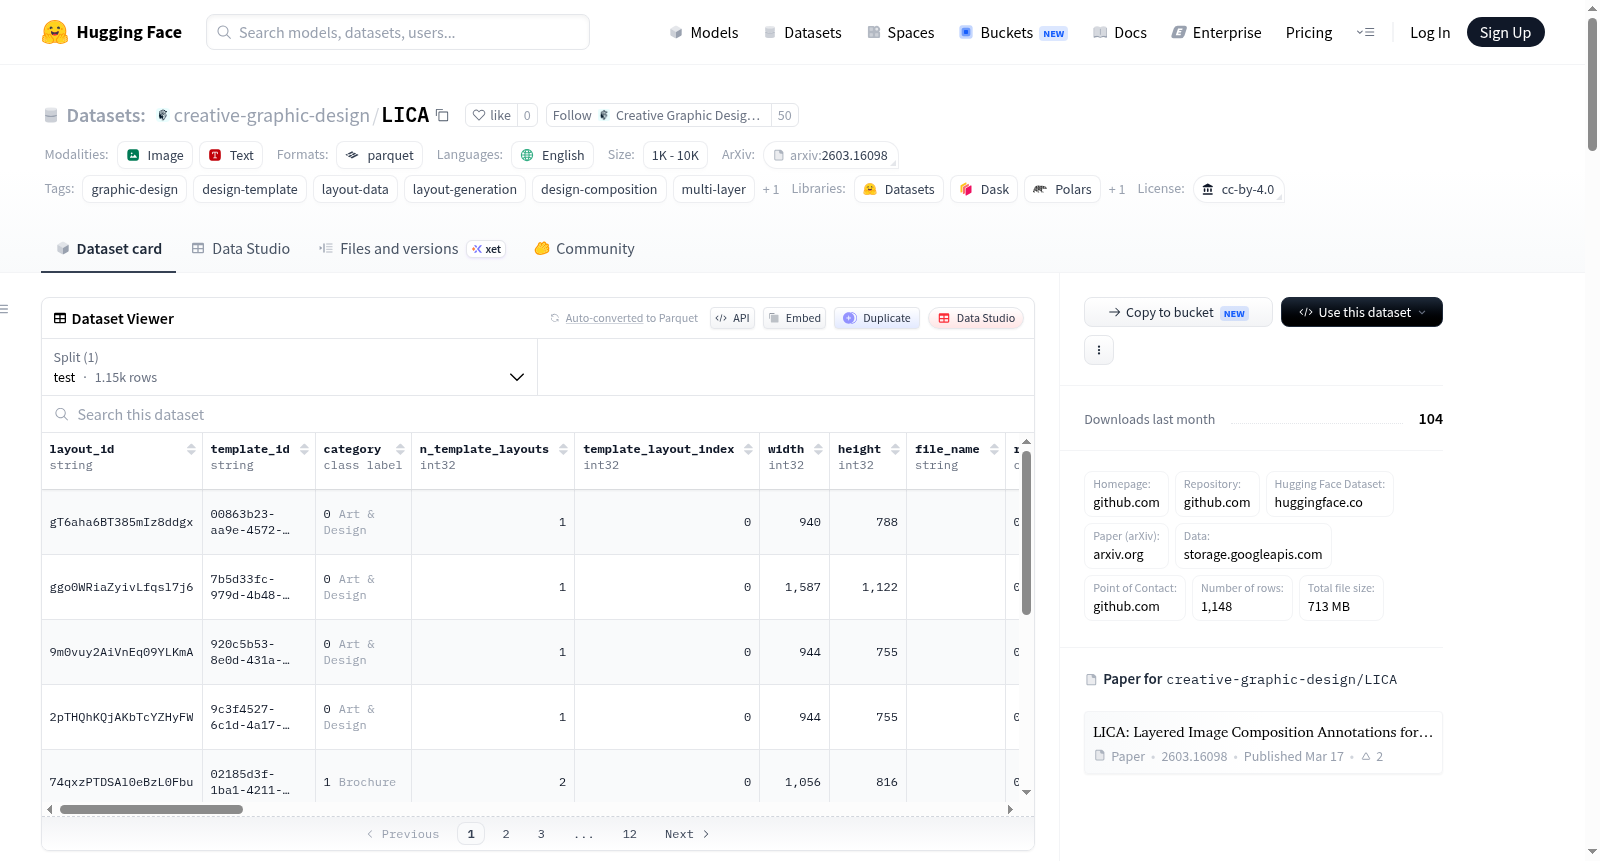Sort by n_template_layouts column icon
Viewport: 1600px width, 861px height.
(x=563, y=449)
